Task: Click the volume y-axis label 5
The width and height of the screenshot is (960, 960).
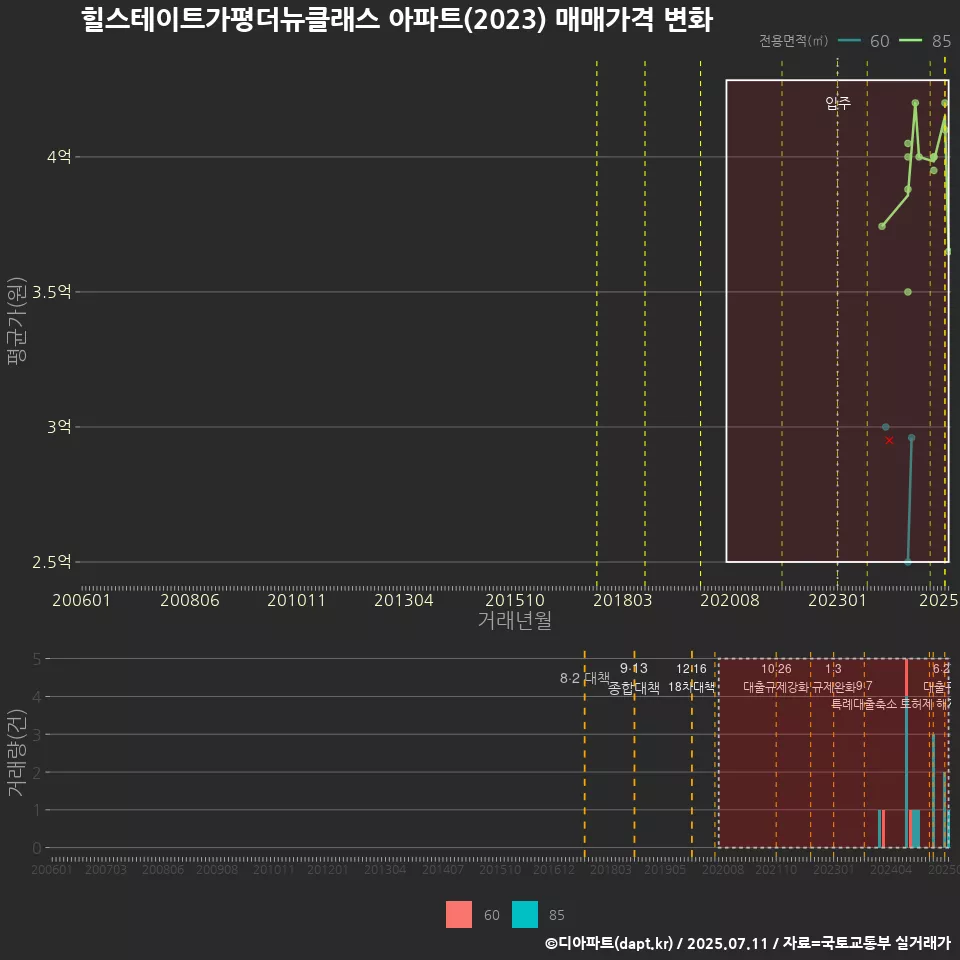Action: pyautogui.click(x=37, y=659)
